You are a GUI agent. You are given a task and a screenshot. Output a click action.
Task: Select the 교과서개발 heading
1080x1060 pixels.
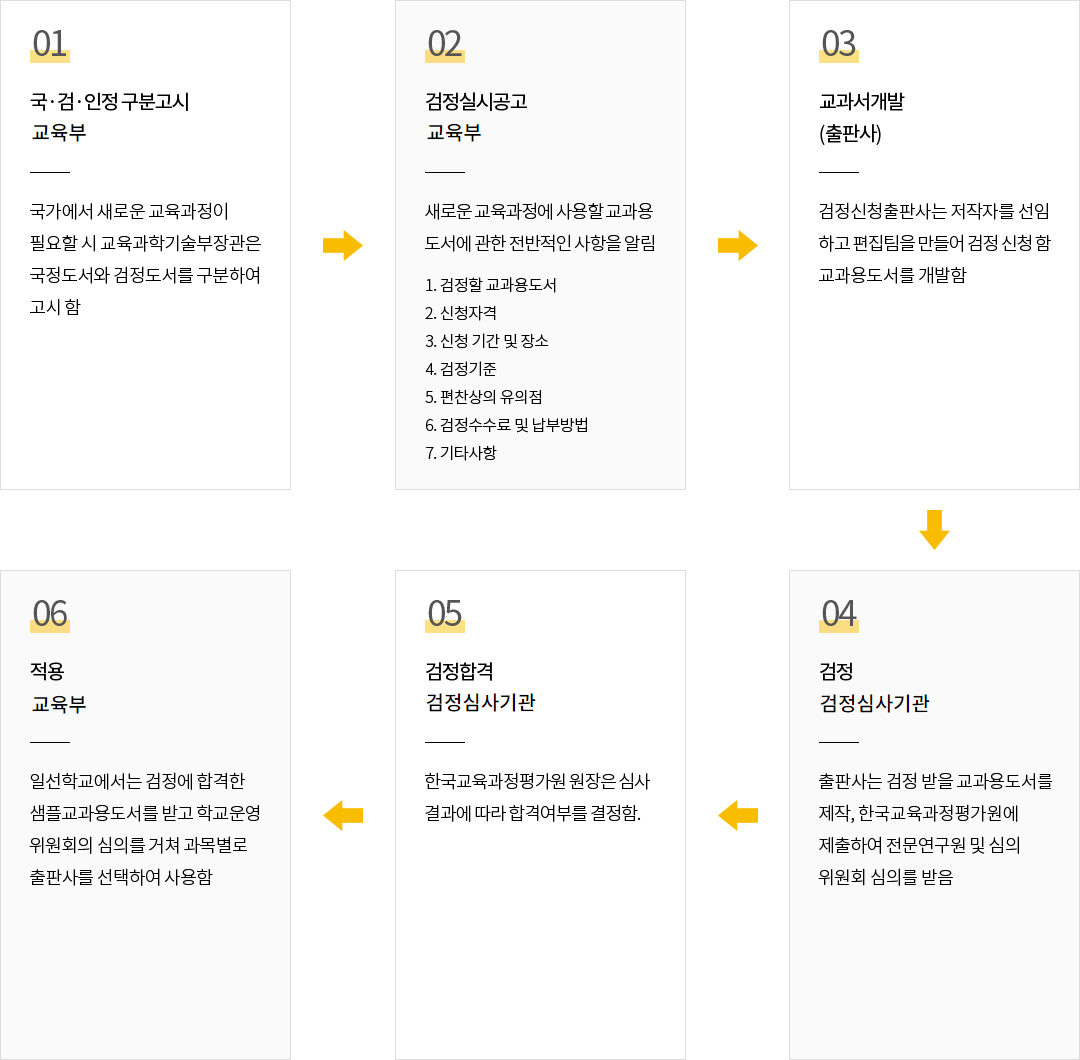[x=861, y=101]
